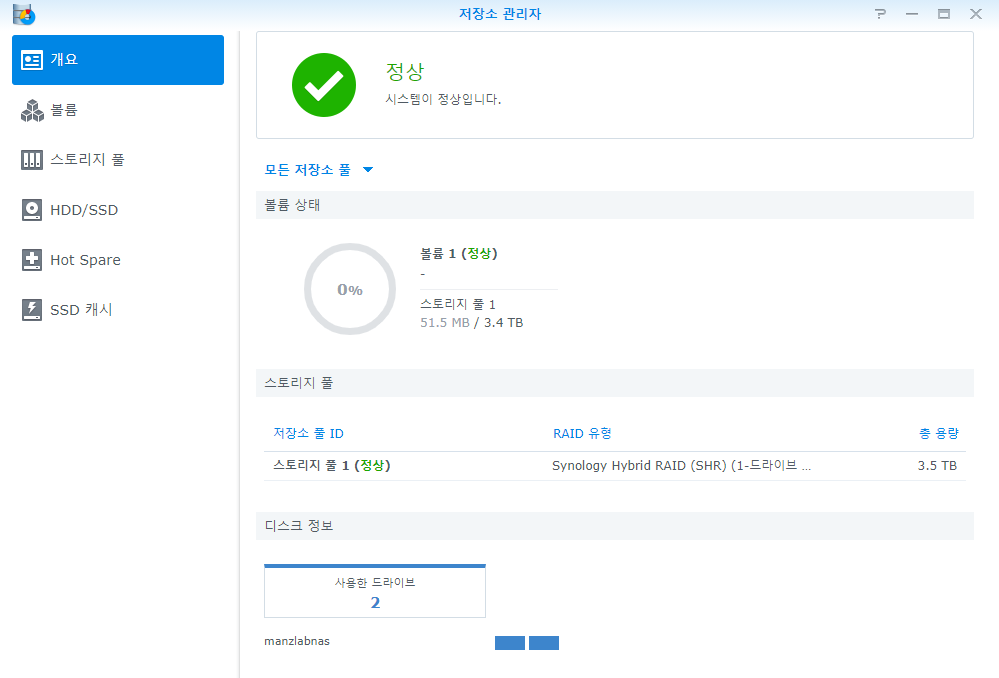Select the SSD 캐시 sidebar icon
This screenshot has height=678, width=999.
tap(31, 309)
